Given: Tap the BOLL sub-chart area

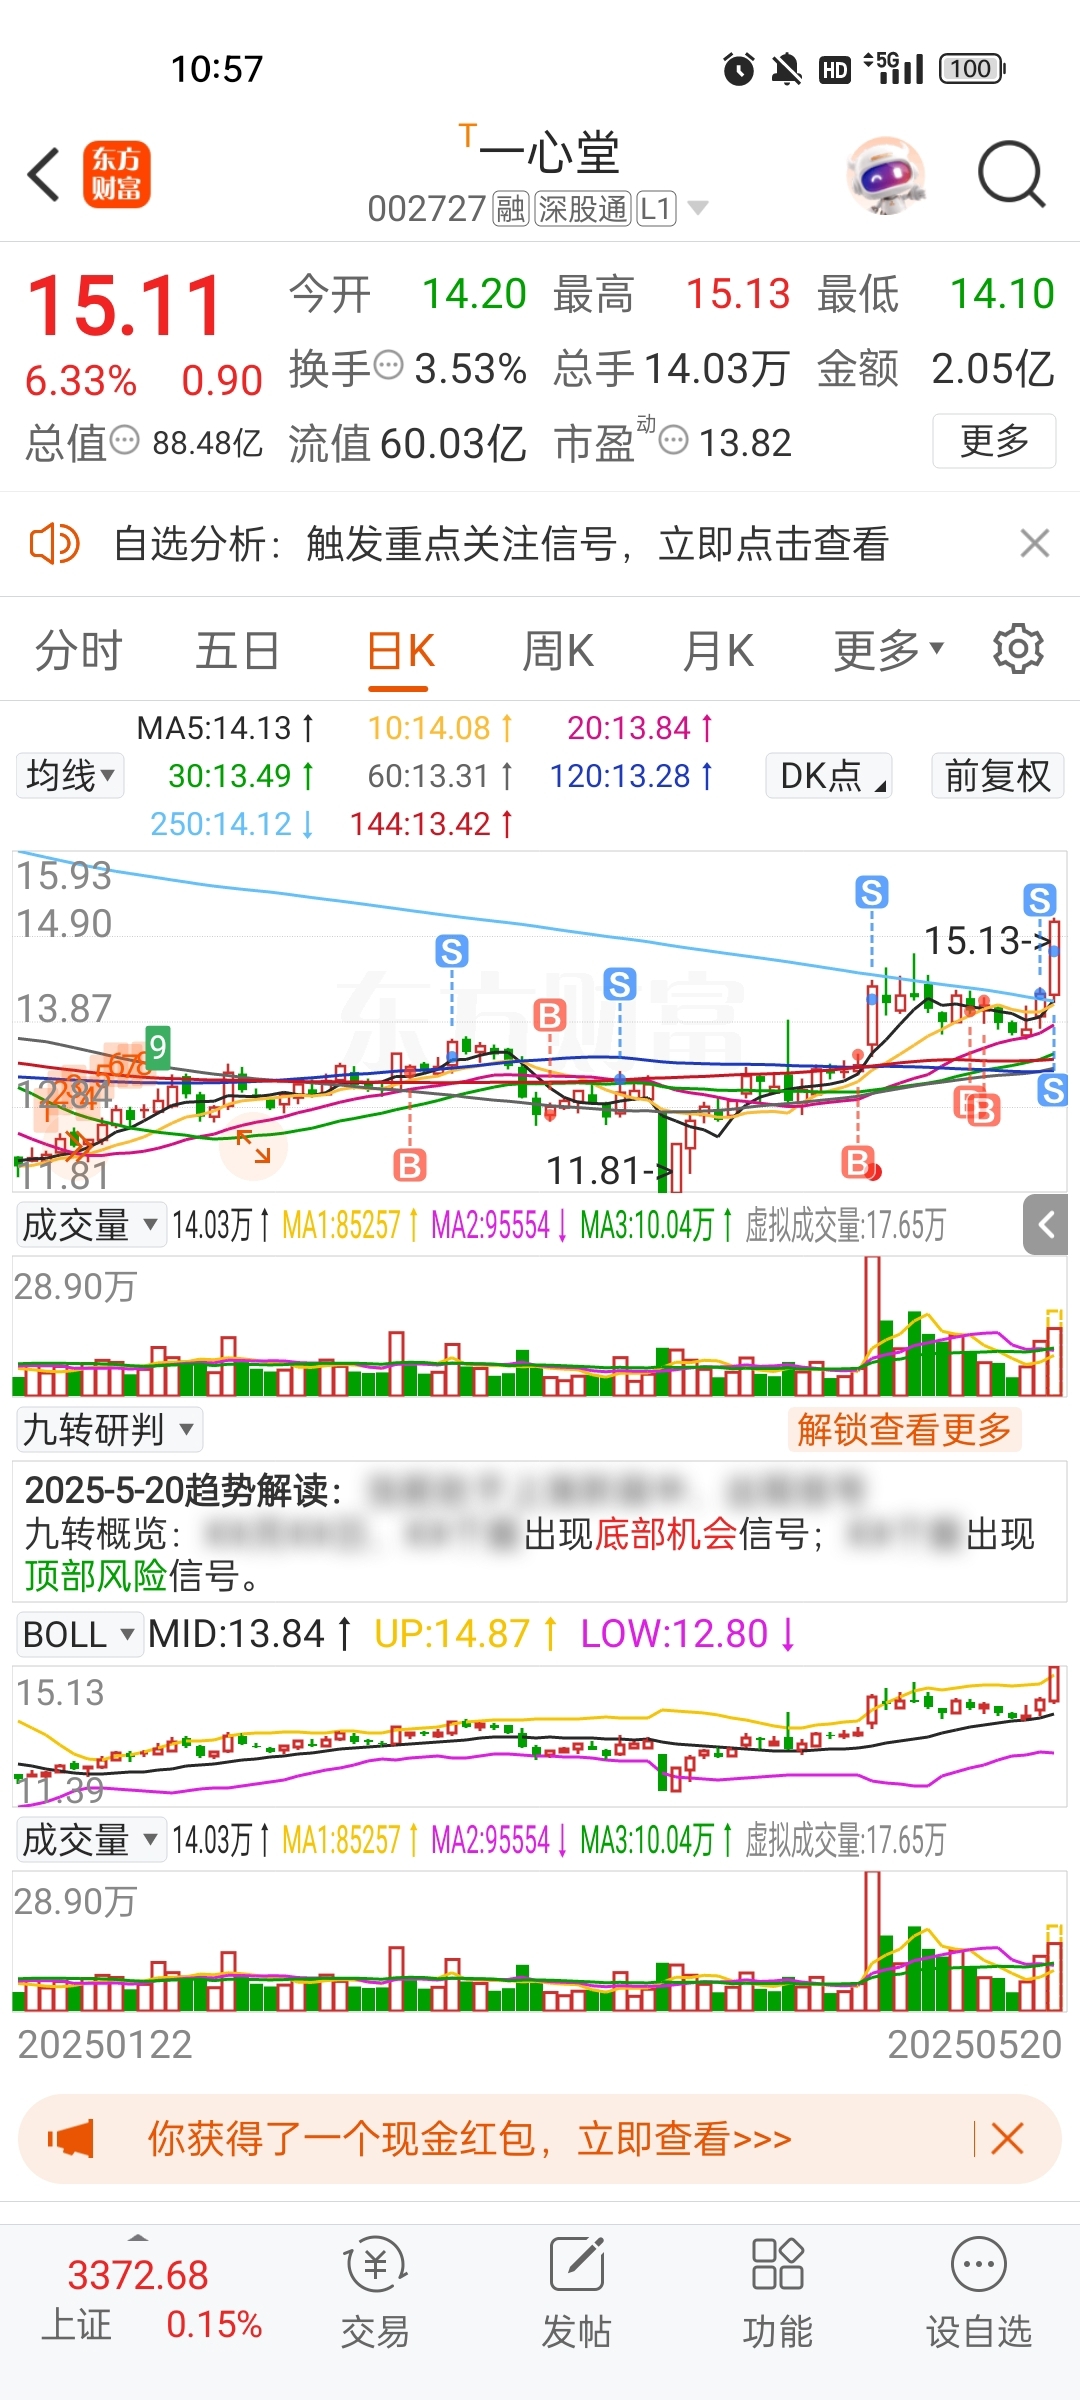Looking at the screenshot, I should (x=540, y=1736).
